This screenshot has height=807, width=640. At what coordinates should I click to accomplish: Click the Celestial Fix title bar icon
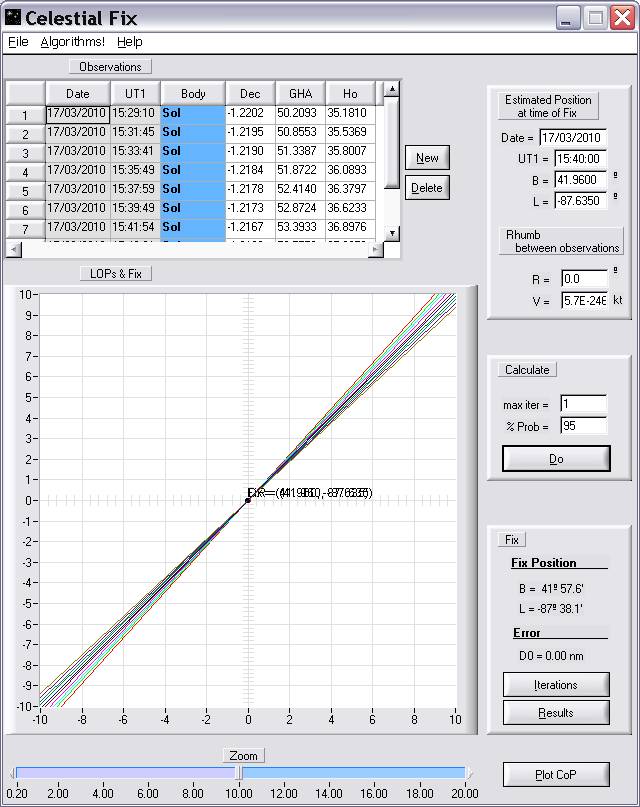[x=13, y=18]
